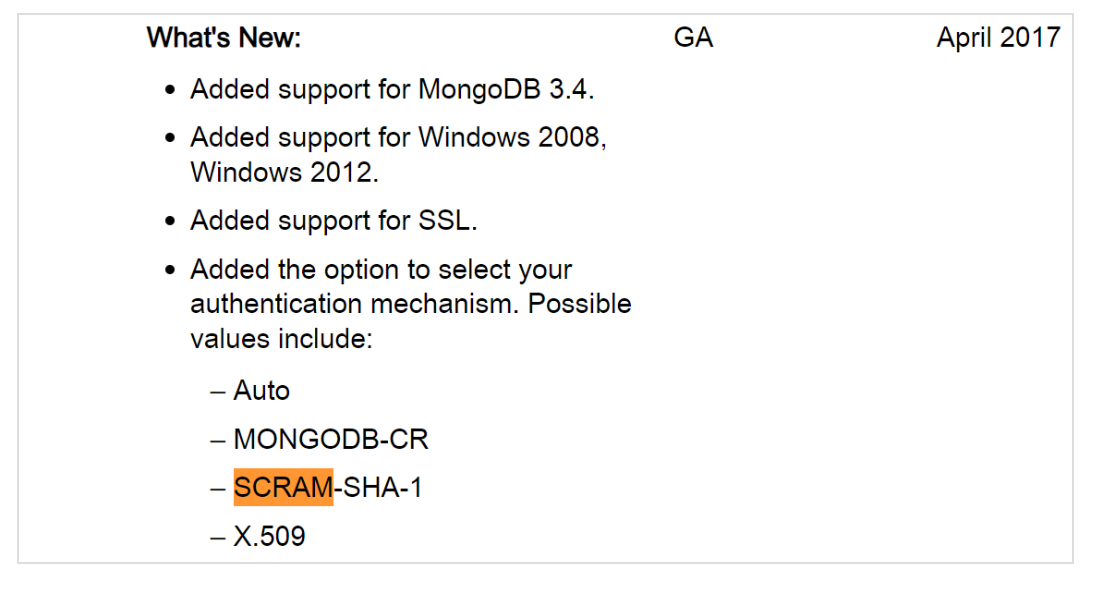Click the bullet before "Added the option"
The image size is (1105, 591).
click(x=172, y=271)
